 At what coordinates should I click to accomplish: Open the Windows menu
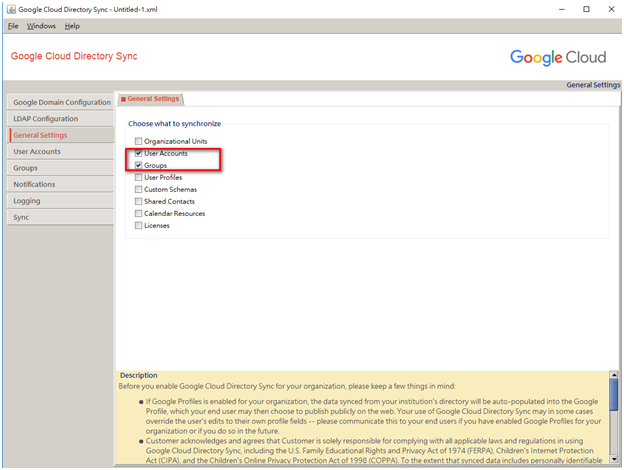tap(41, 25)
